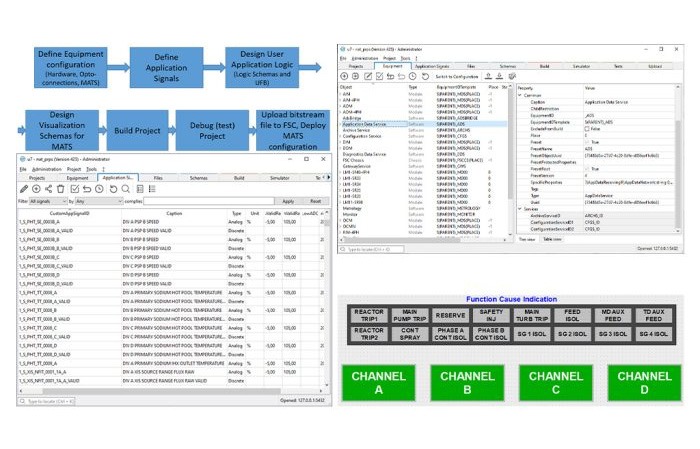
Task: Click the first add circle icon in Equipment toolbar
Action: click(x=345, y=76)
